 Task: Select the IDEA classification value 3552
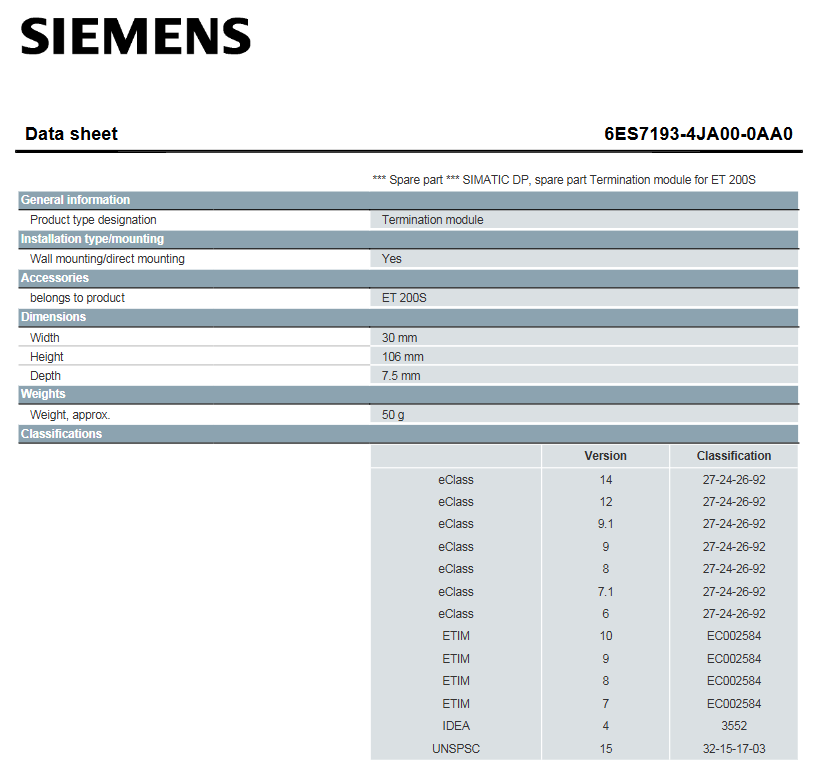[x=734, y=726]
